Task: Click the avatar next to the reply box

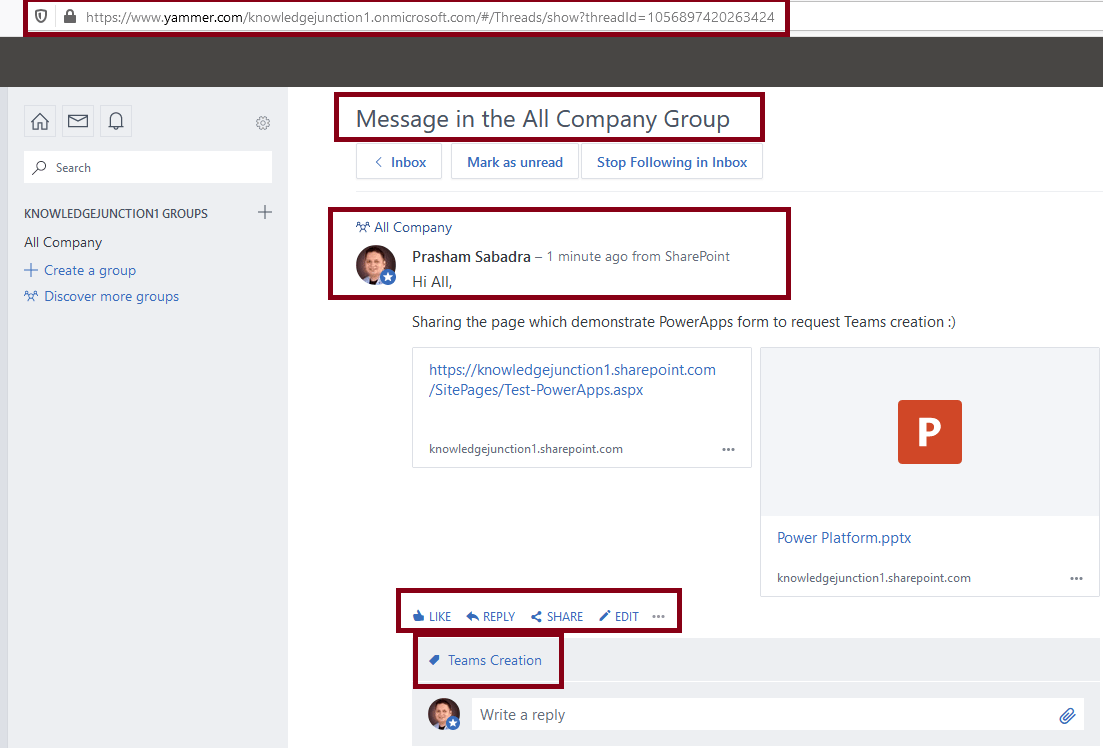Action: pos(444,714)
